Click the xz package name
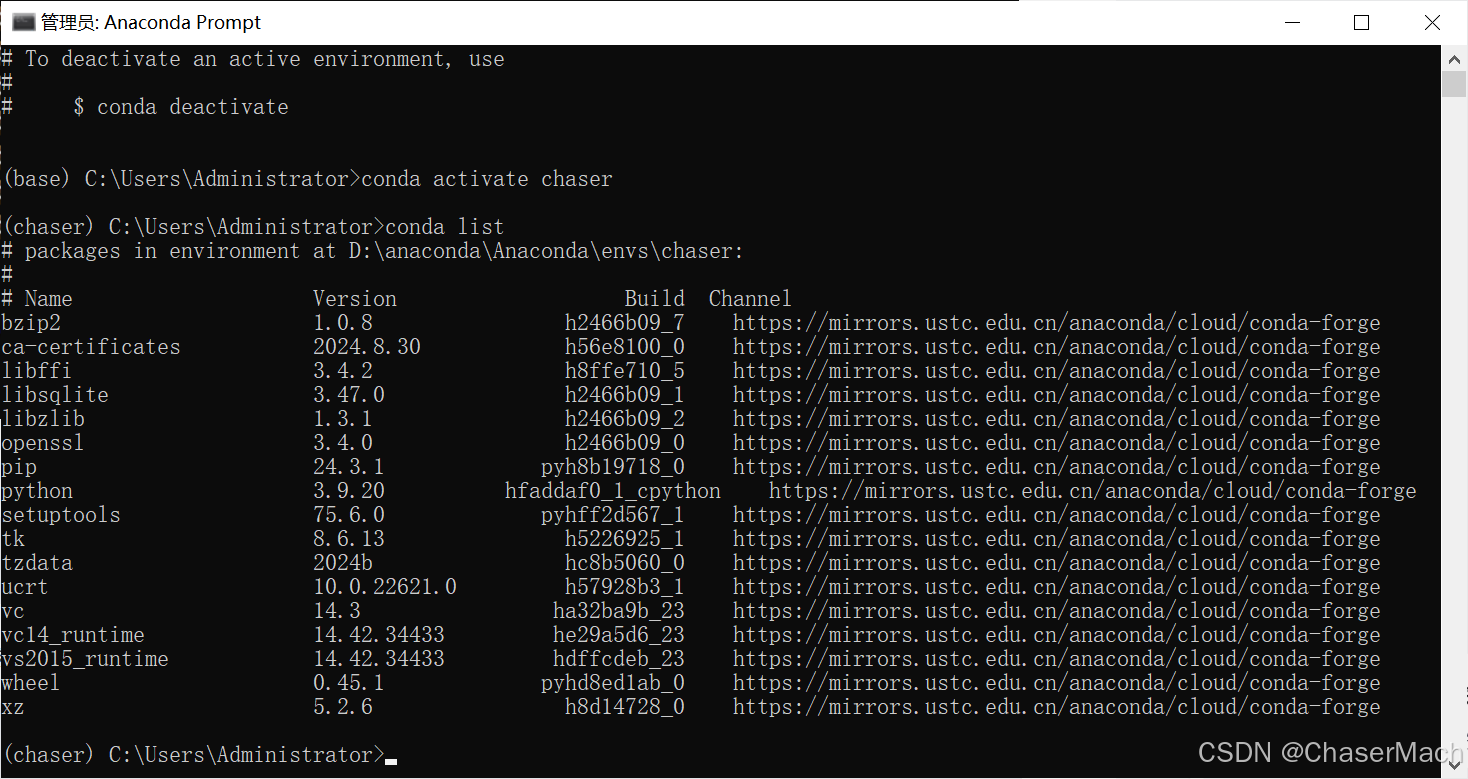The image size is (1468, 779). [13, 707]
